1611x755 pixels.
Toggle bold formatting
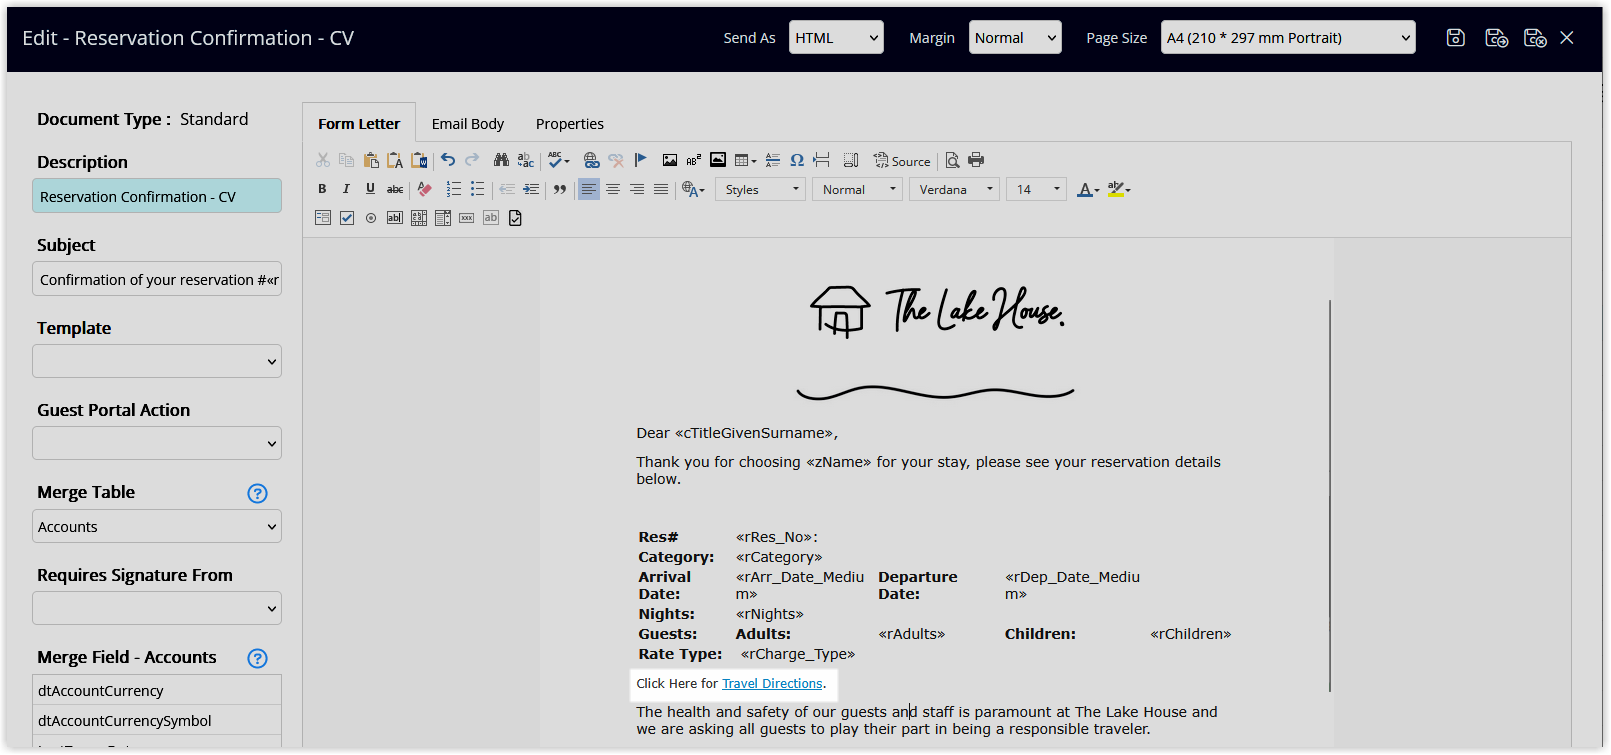tap(322, 189)
